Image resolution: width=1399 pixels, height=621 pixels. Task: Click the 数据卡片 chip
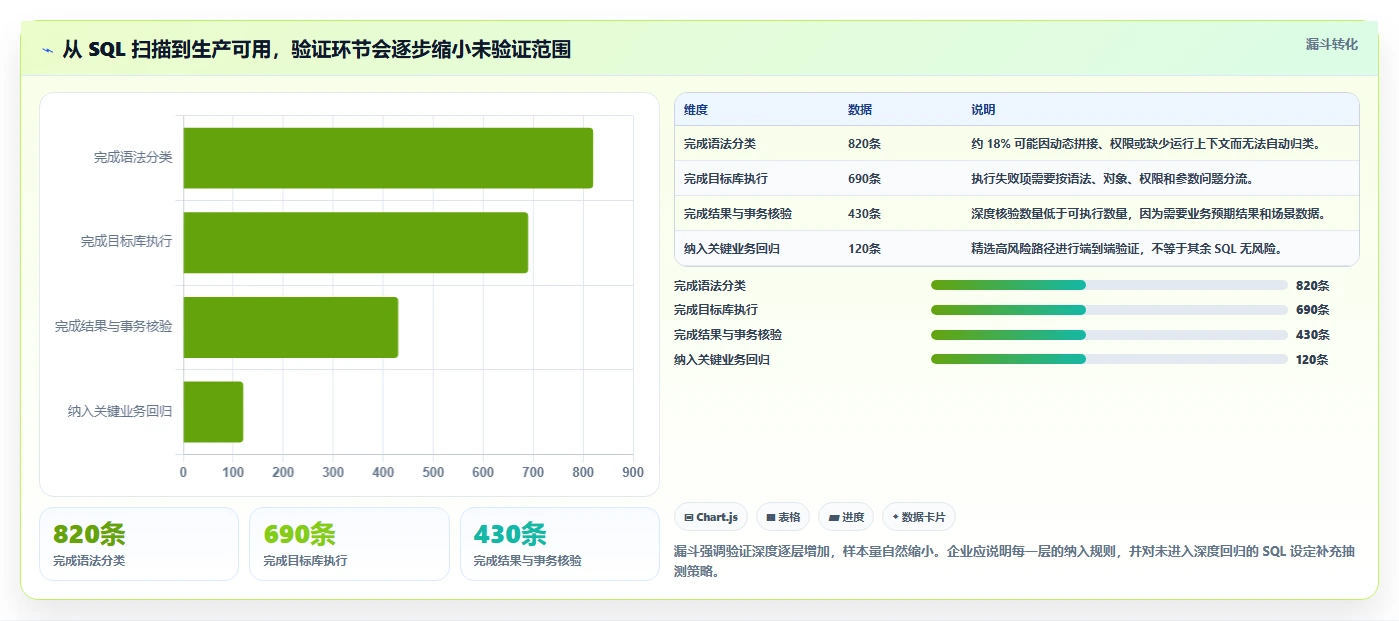(x=919, y=517)
